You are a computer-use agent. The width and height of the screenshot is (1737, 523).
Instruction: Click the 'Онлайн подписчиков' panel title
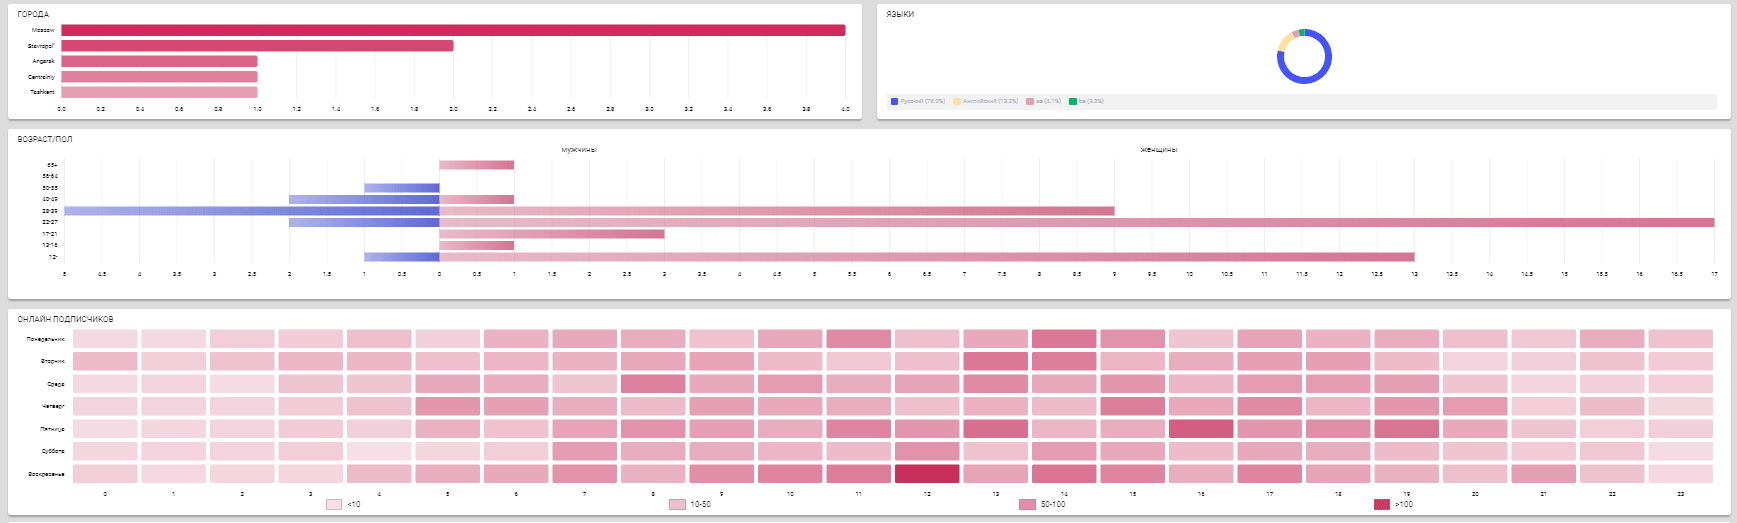pyautogui.click(x=65, y=319)
